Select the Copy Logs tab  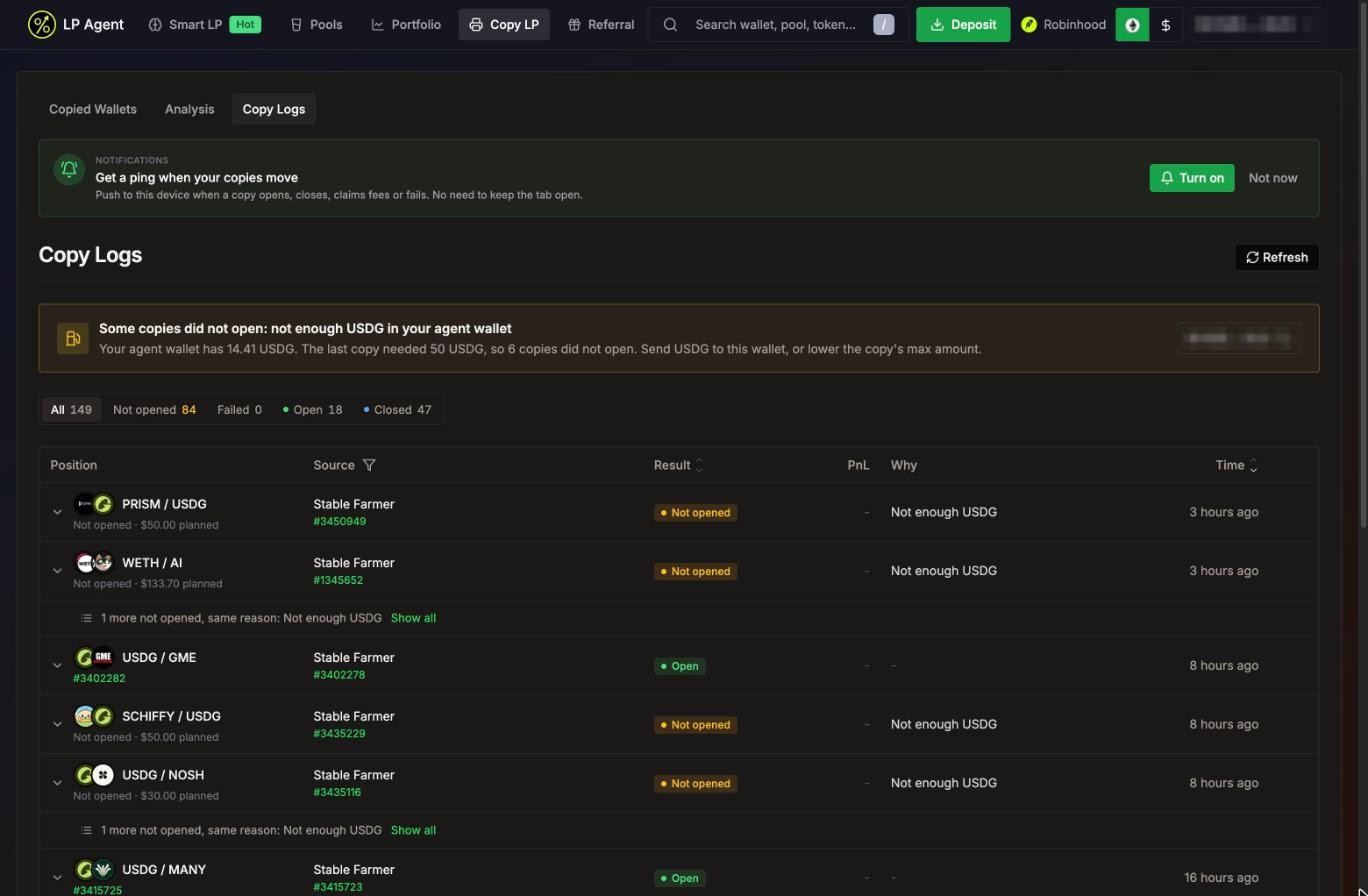point(274,109)
